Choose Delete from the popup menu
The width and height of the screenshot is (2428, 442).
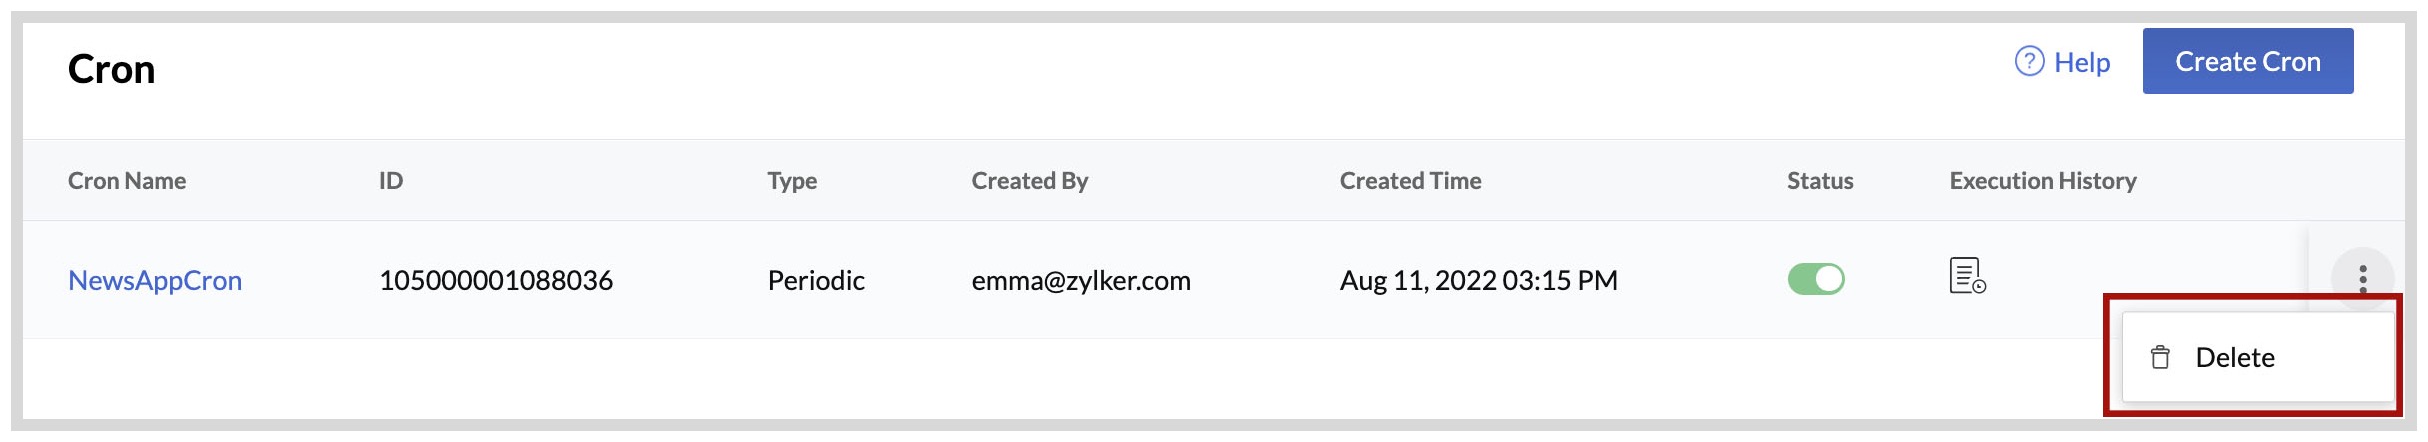tap(2234, 357)
